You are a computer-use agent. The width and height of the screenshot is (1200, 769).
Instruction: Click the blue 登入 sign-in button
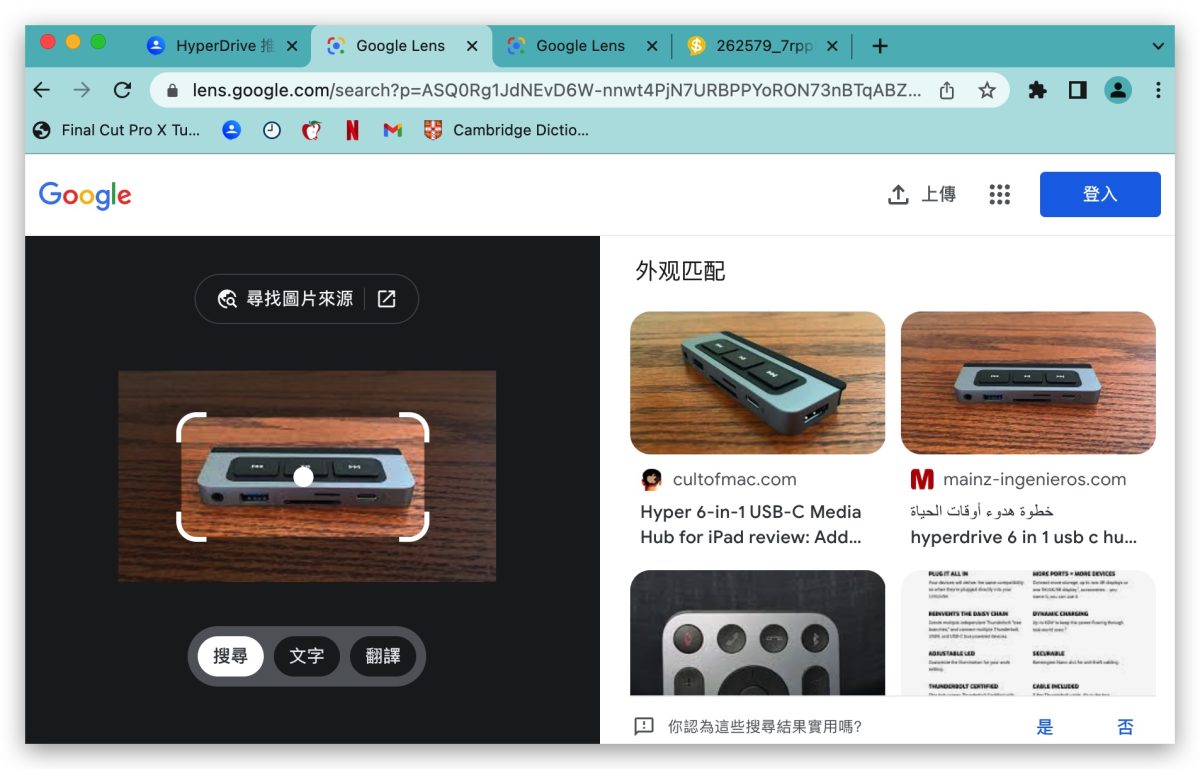tap(1100, 194)
